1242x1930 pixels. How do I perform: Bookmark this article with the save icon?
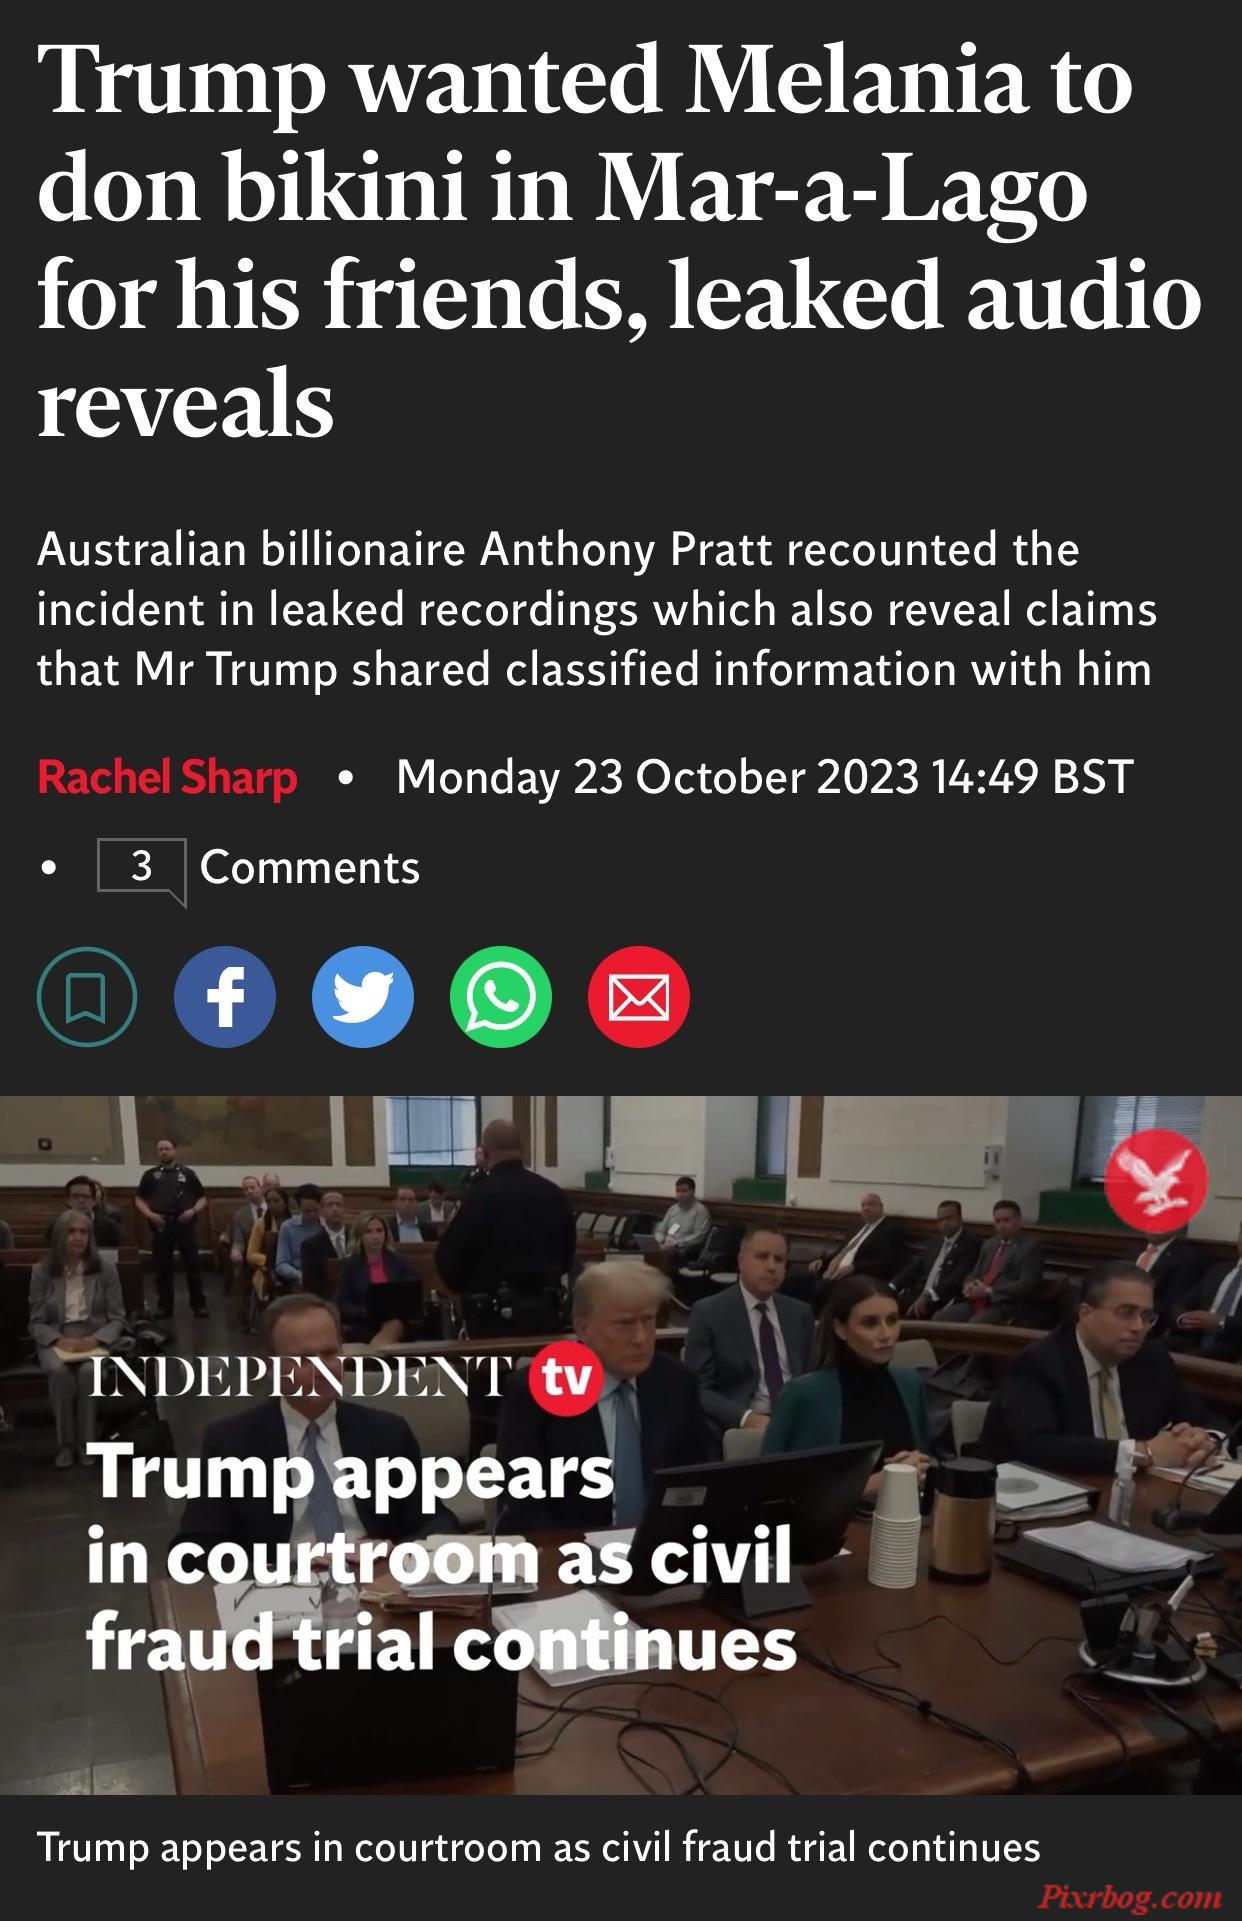(87, 997)
